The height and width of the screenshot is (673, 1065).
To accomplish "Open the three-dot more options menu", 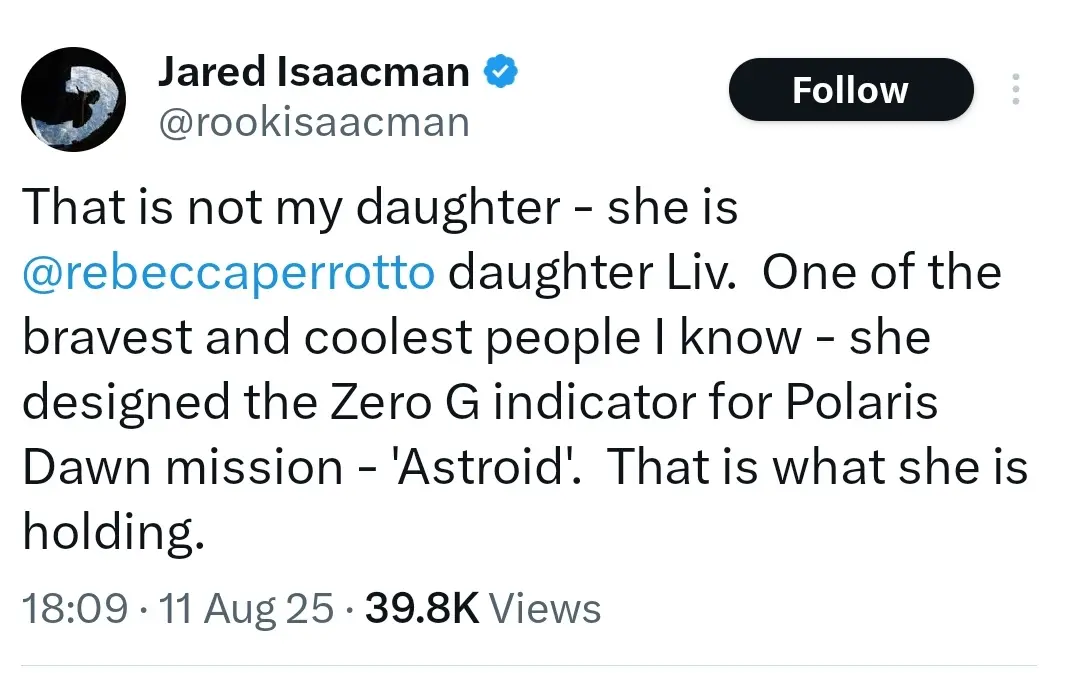I will tap(1015, 90).
